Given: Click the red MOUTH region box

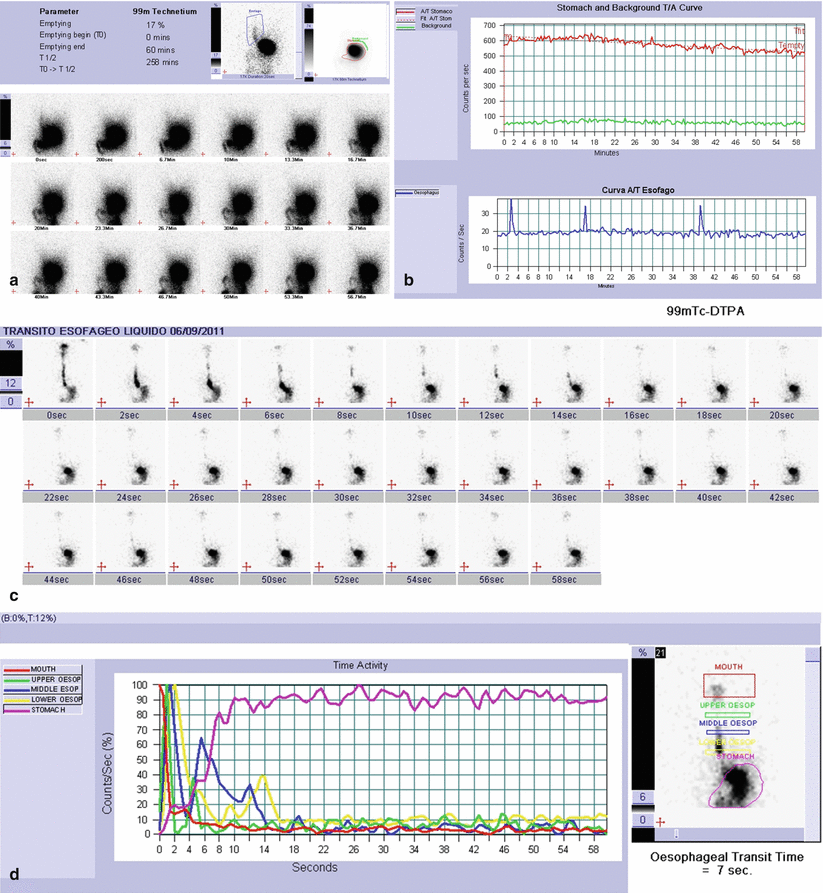Looking at the screenshot, I should pyautogui.click(x=728, y=684).
